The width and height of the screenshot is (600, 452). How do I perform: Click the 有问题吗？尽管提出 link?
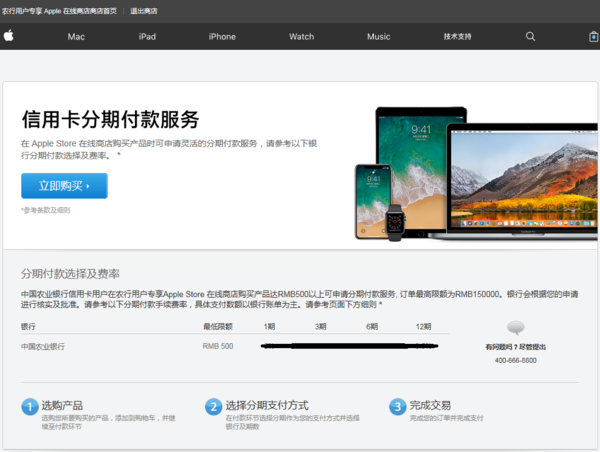pyautogui.click(x=515, y=347)
